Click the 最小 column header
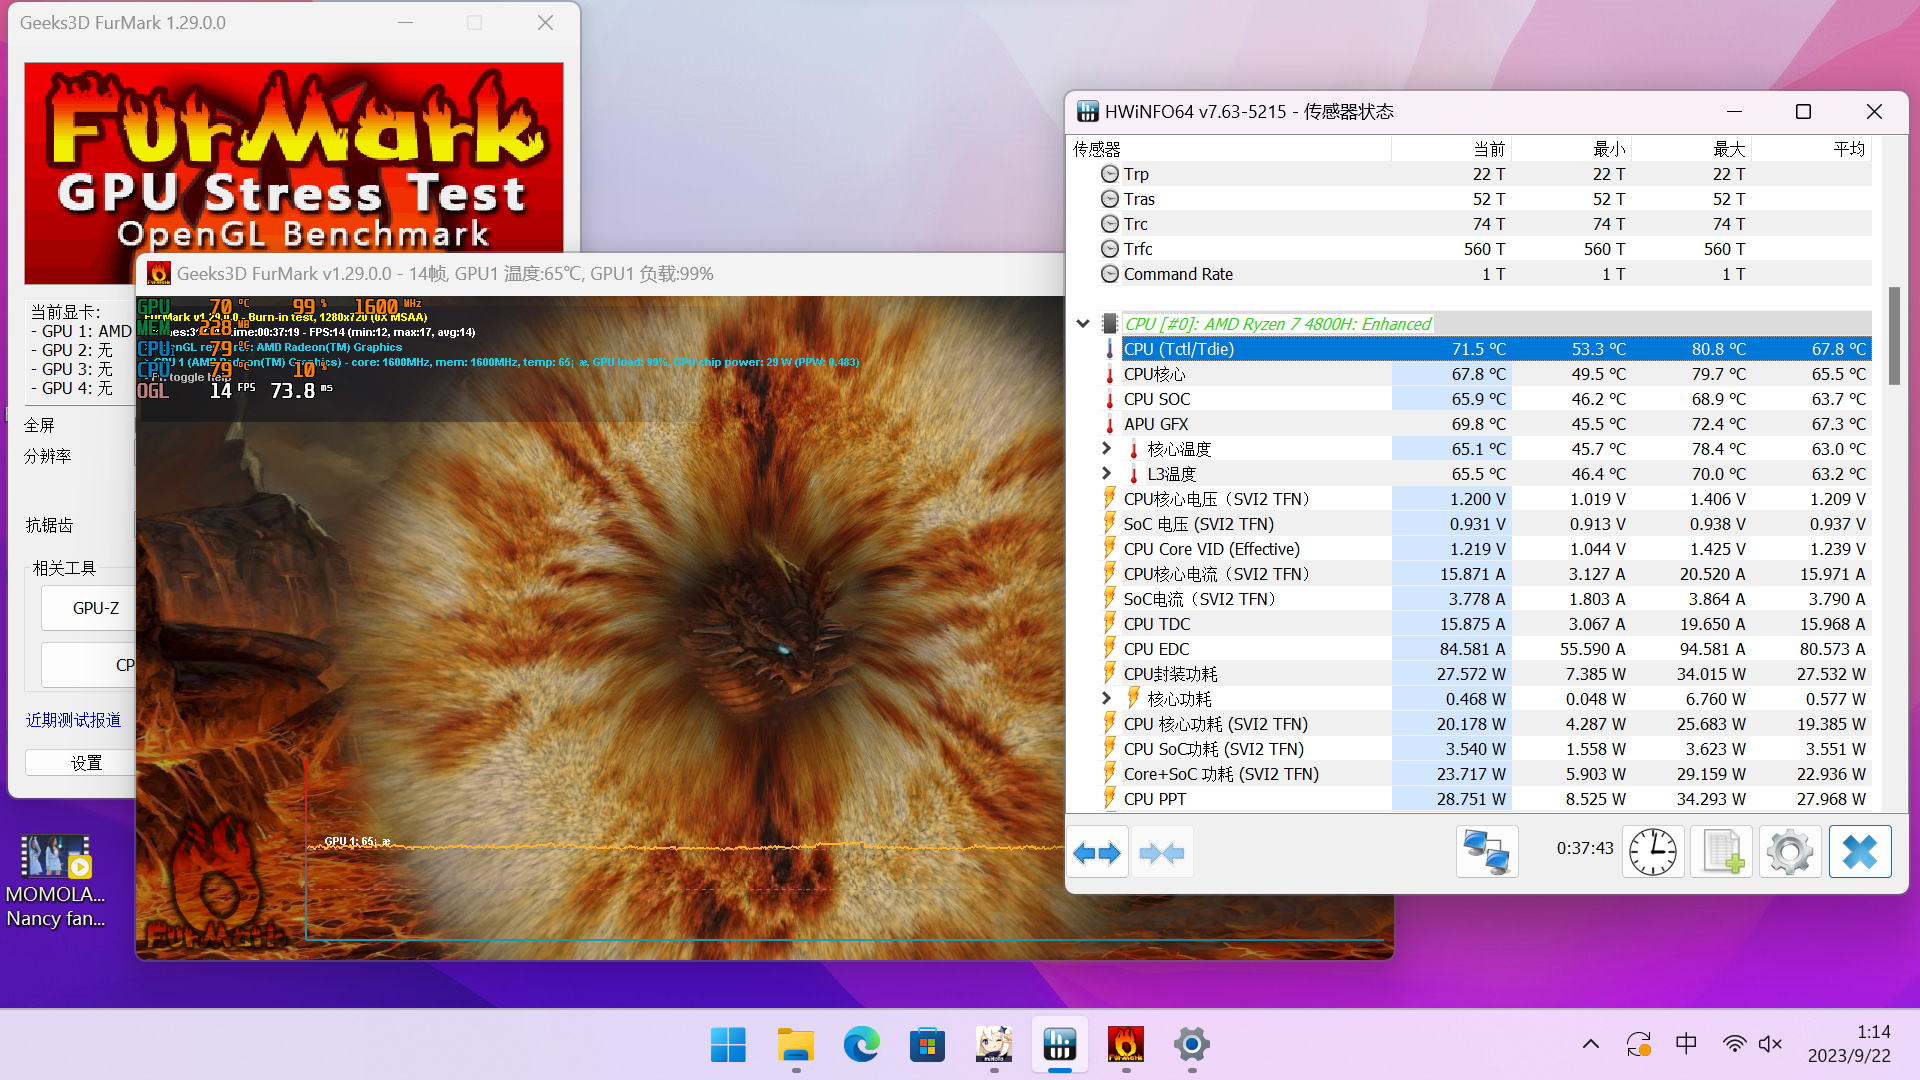Viewport: 1920px width, 1080px height. coord(1571,149)
